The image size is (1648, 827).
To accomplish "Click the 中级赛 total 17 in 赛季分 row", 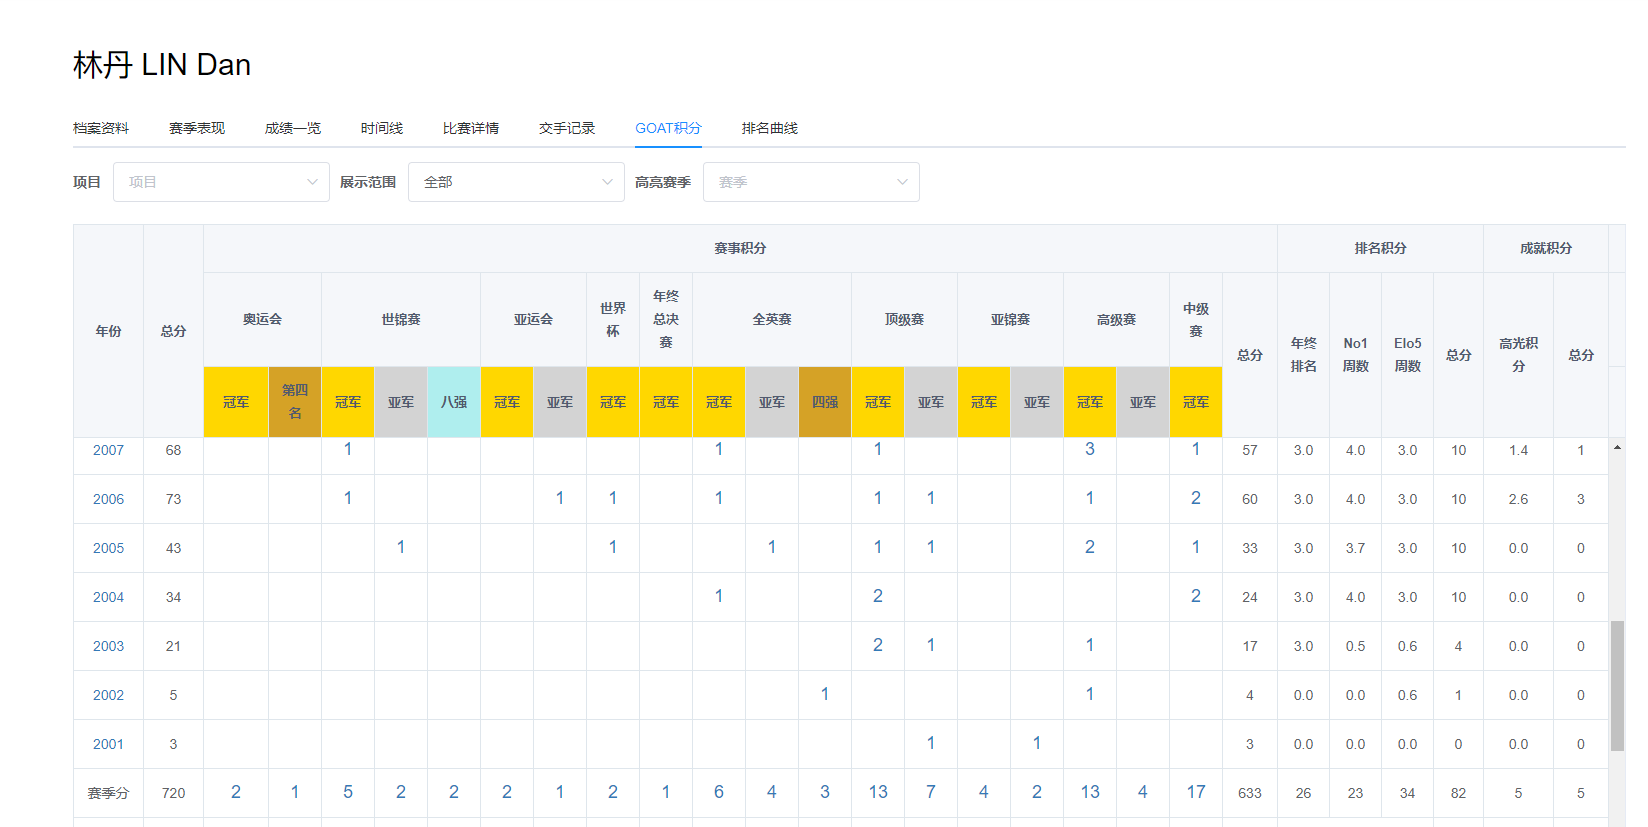I will point(1196,792).
